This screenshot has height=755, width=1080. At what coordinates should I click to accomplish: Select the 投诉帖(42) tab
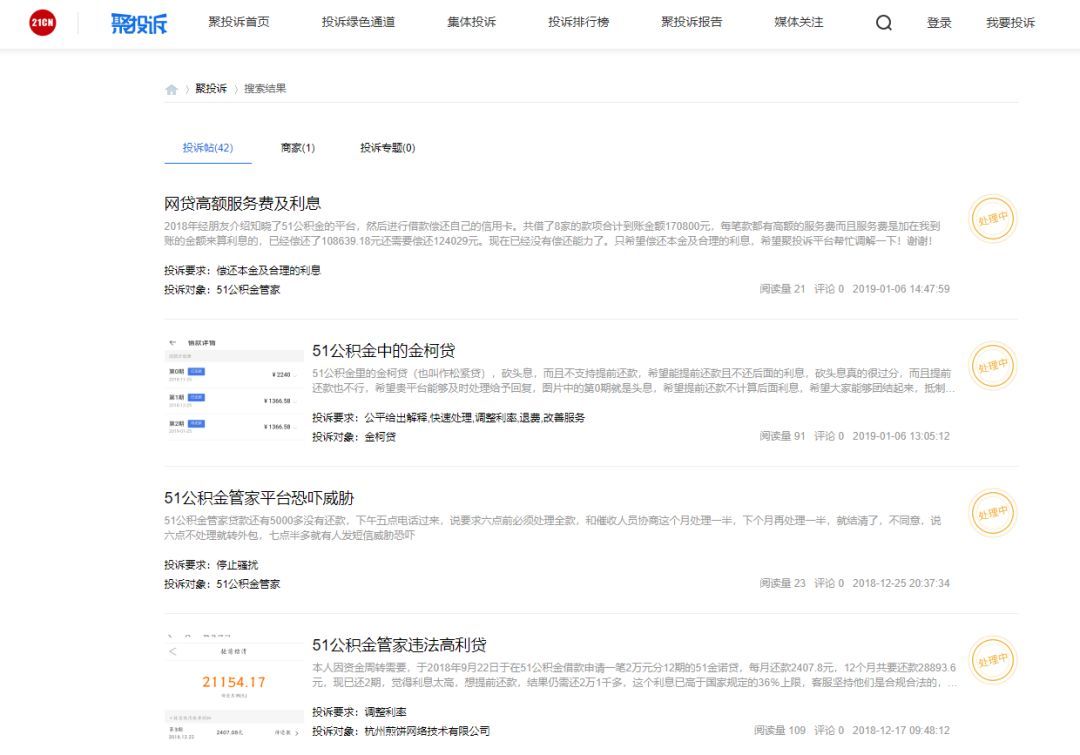click(x=208, y=147)
